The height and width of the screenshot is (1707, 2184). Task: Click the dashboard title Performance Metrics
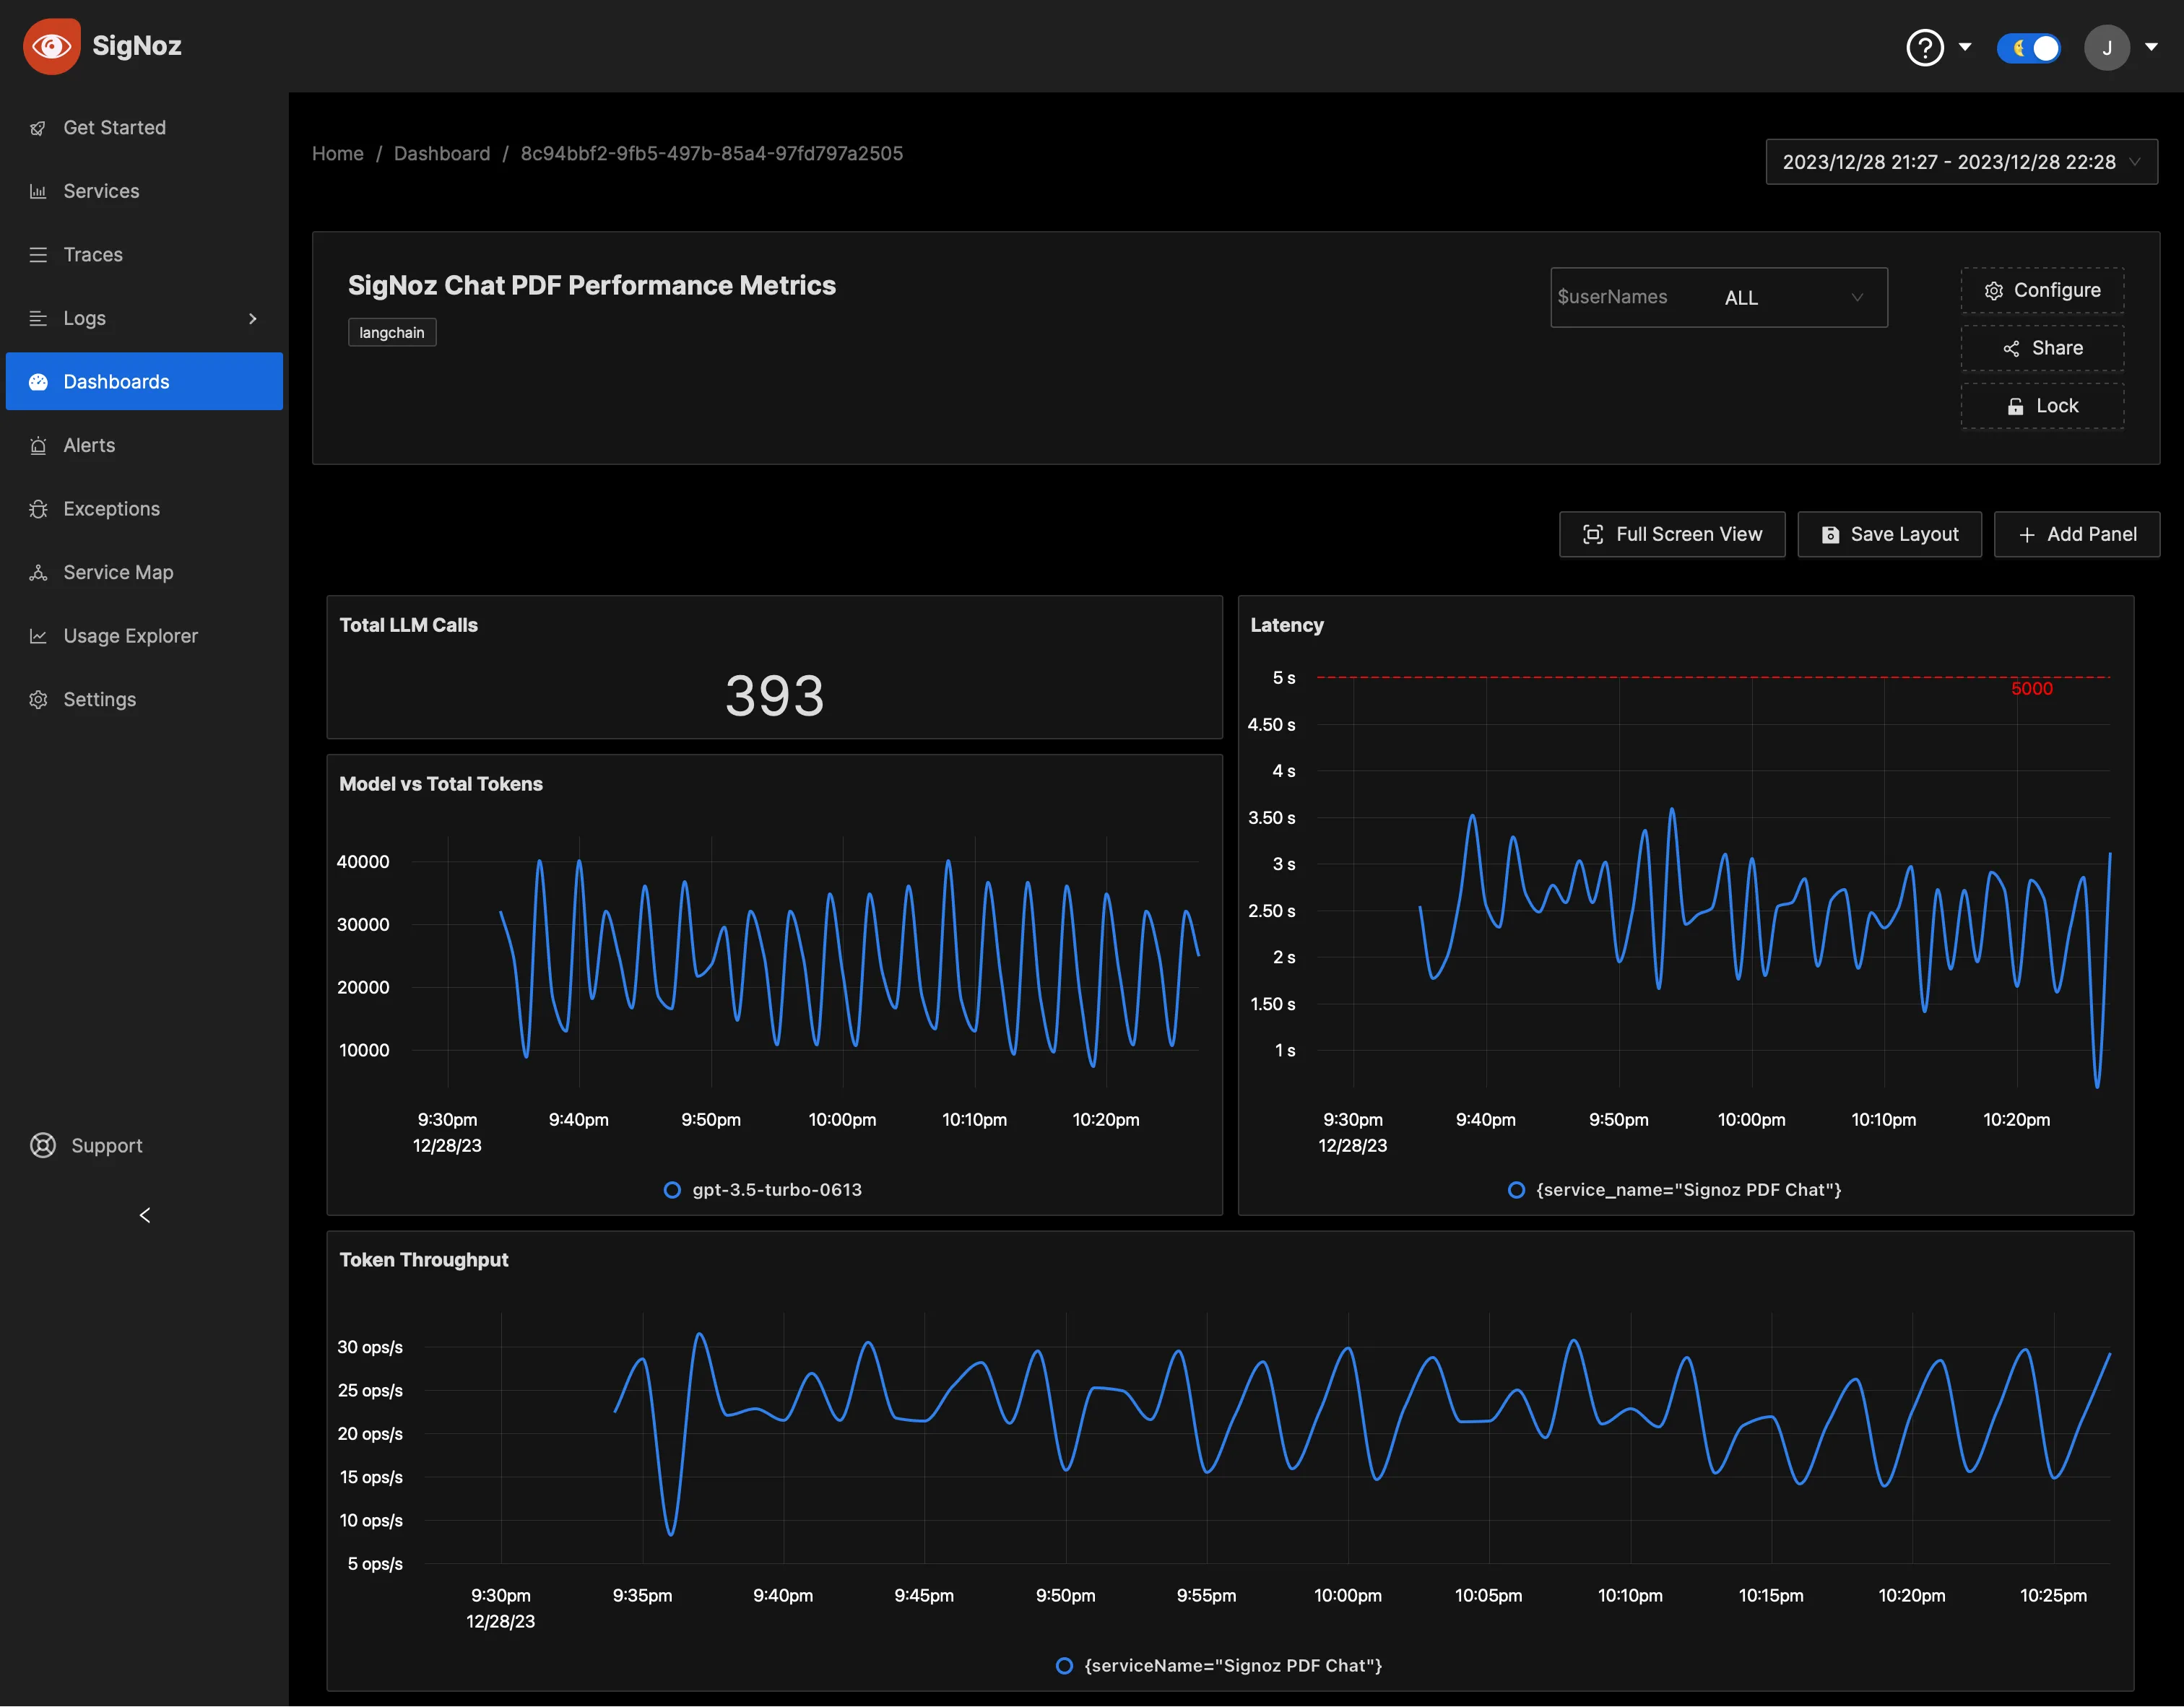click(x=592, y=286)
